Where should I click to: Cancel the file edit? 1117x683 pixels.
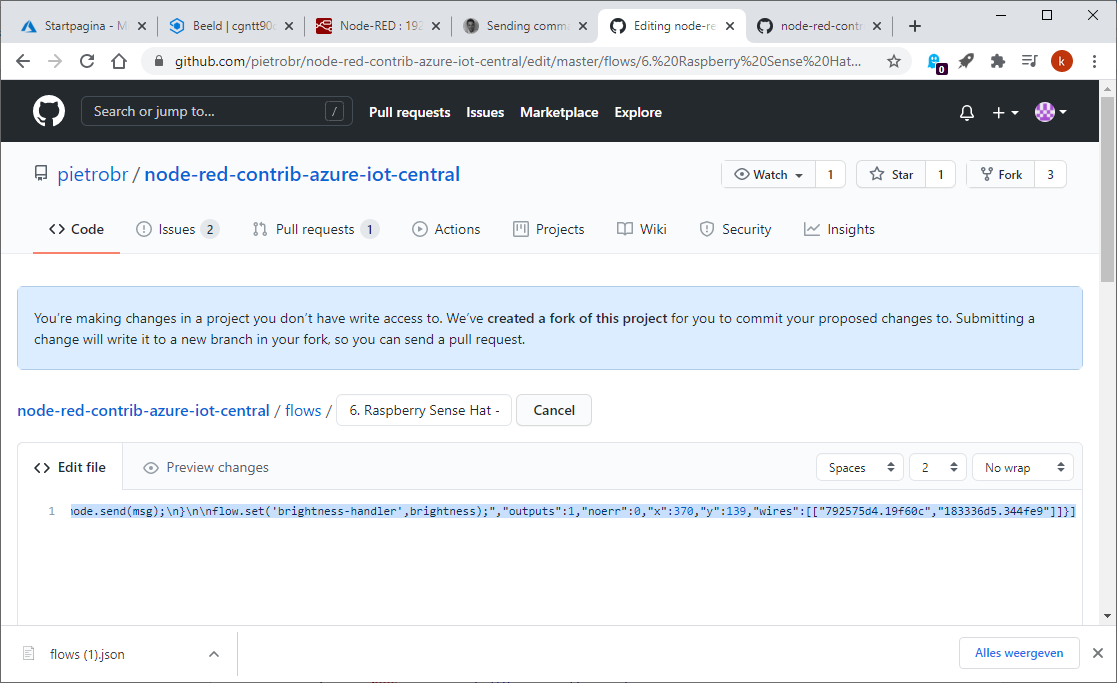[x=554, y=410]
